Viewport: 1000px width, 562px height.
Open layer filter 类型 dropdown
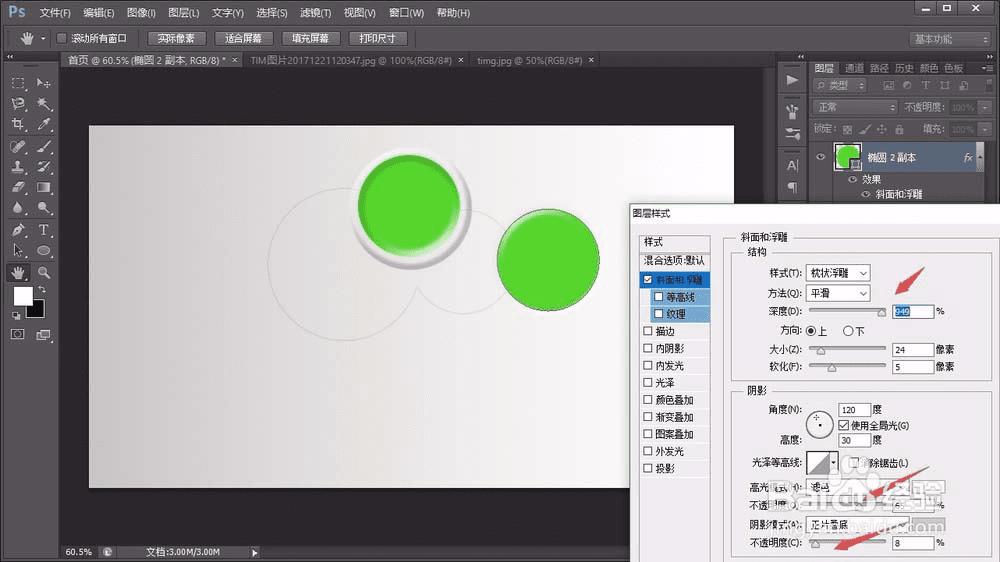[840, 85]
